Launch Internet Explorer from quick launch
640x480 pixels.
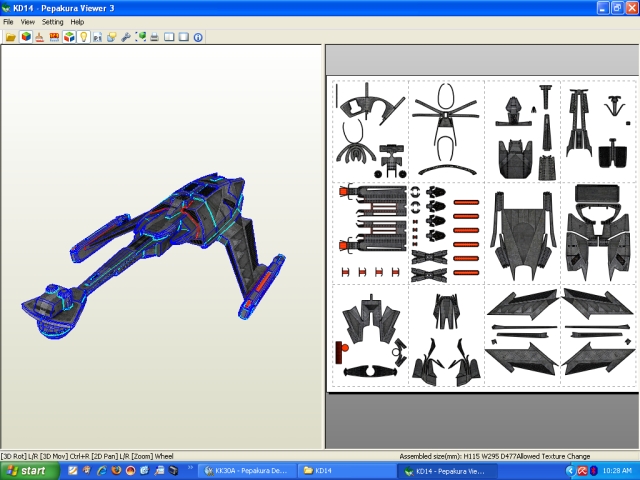102,471
